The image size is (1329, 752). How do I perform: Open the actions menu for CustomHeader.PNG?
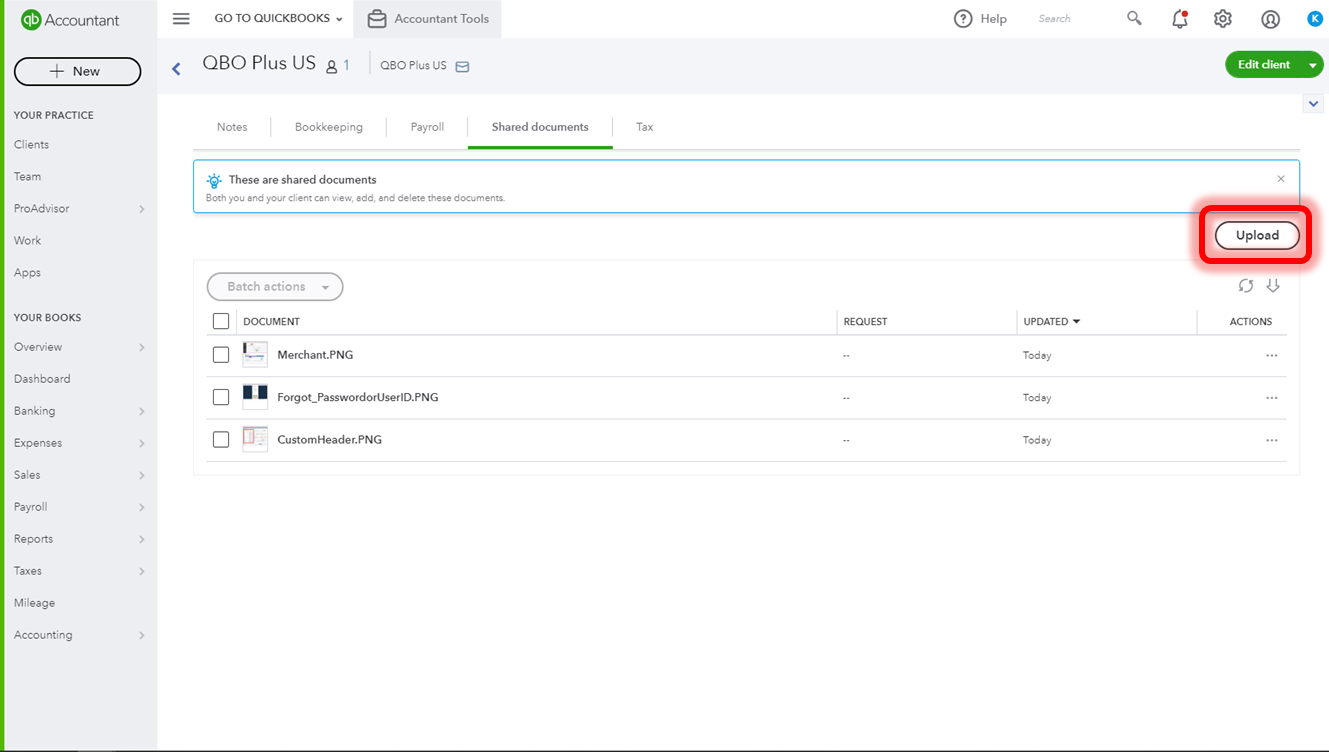1271,440
